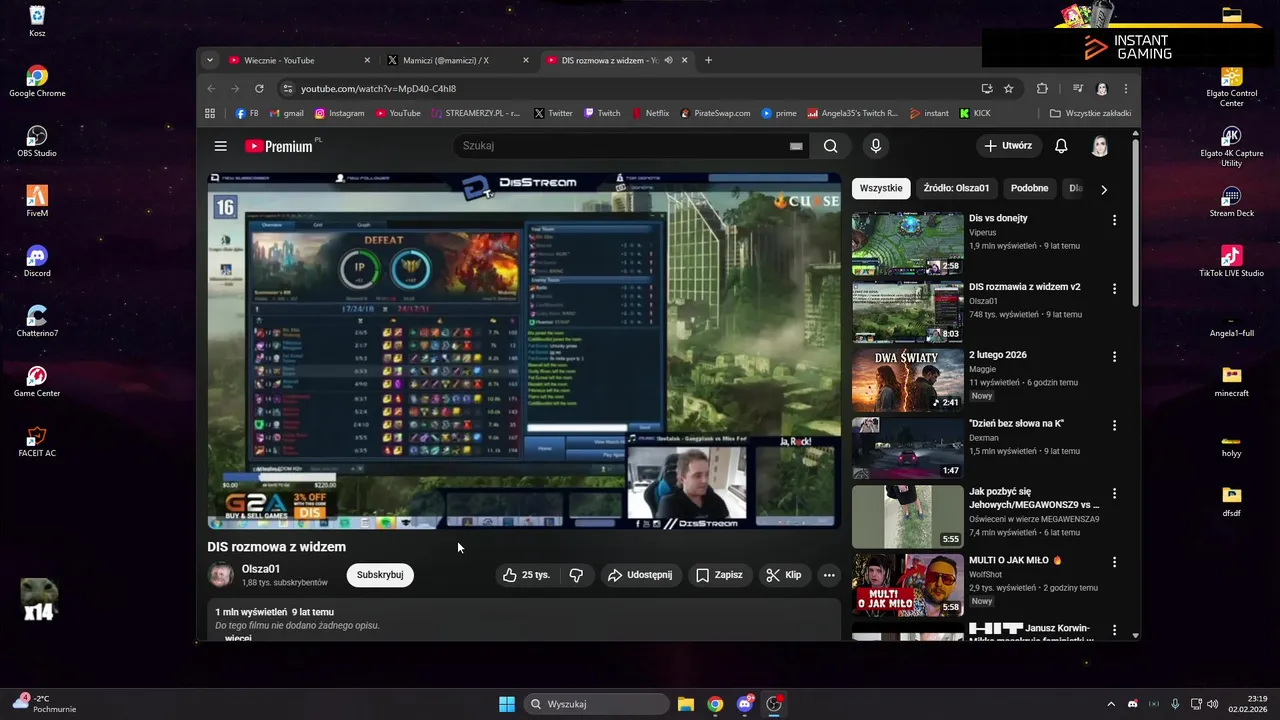Open options for '2 lutego 2026' video

coord(1114,357)
